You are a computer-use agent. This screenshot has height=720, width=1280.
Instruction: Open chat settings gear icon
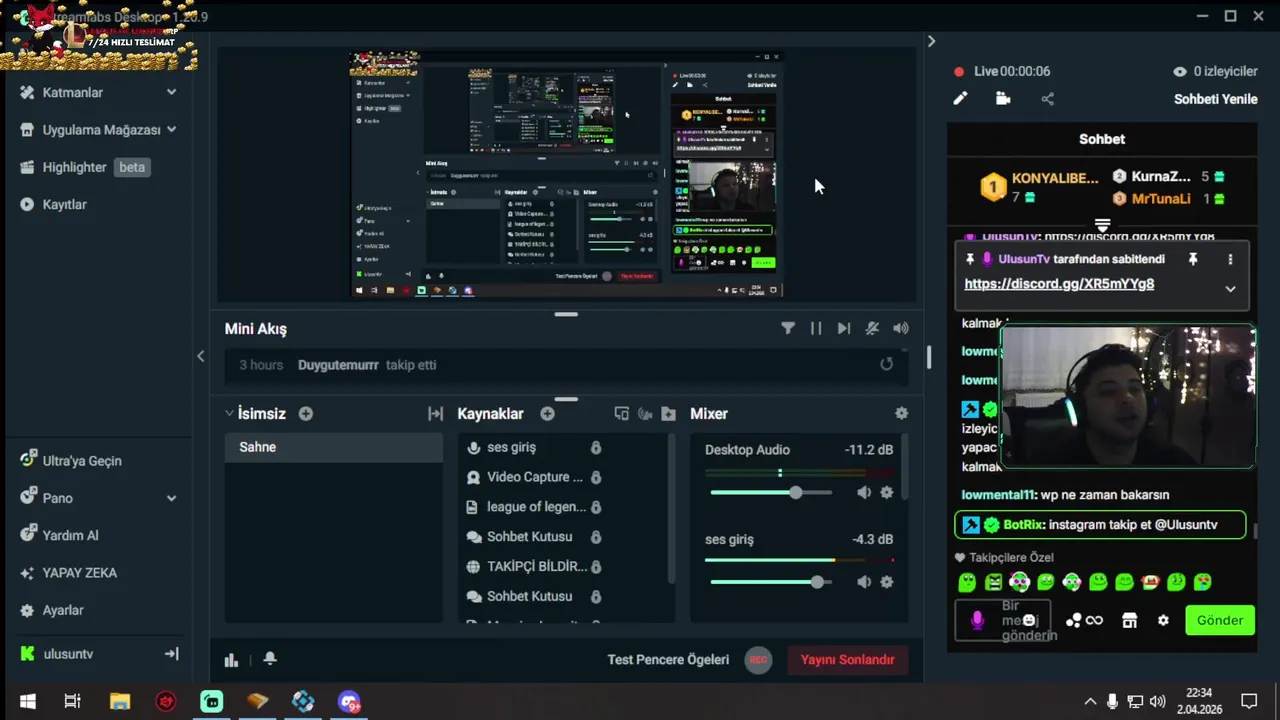[x=1163, y=620]
